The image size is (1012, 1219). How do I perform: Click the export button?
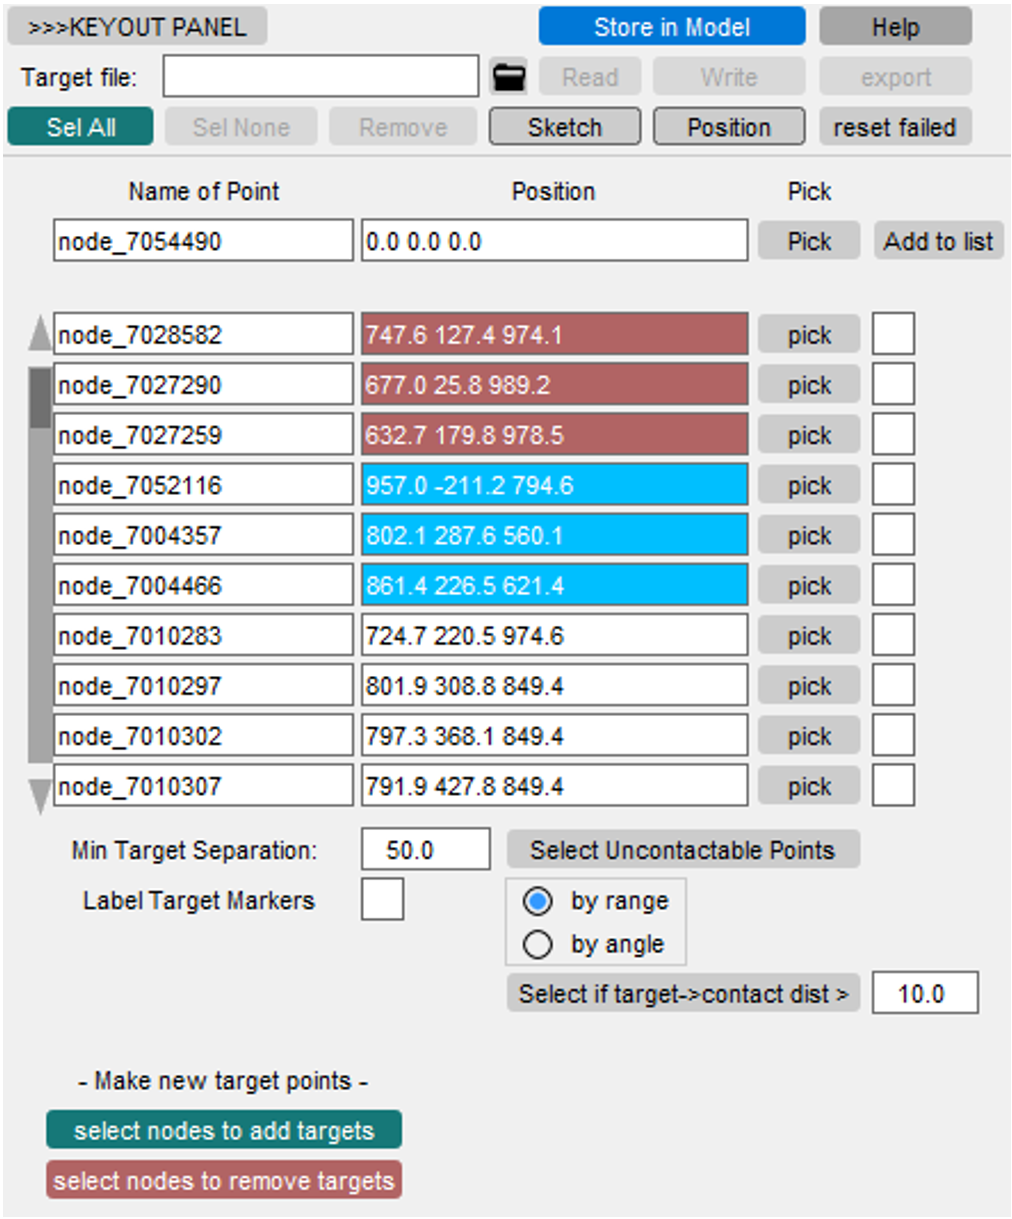click(x=895, y=77)
